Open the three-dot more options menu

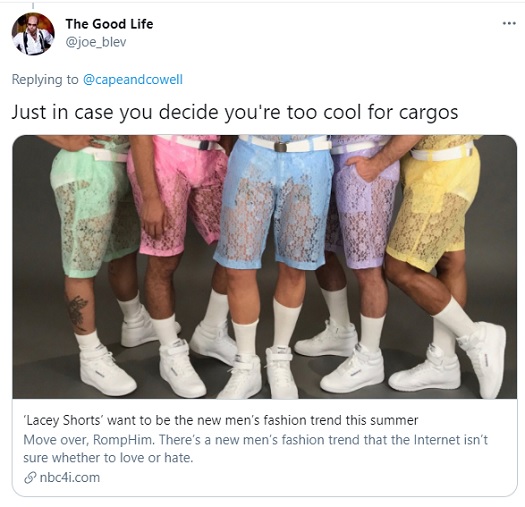click(x=509, y=23)
